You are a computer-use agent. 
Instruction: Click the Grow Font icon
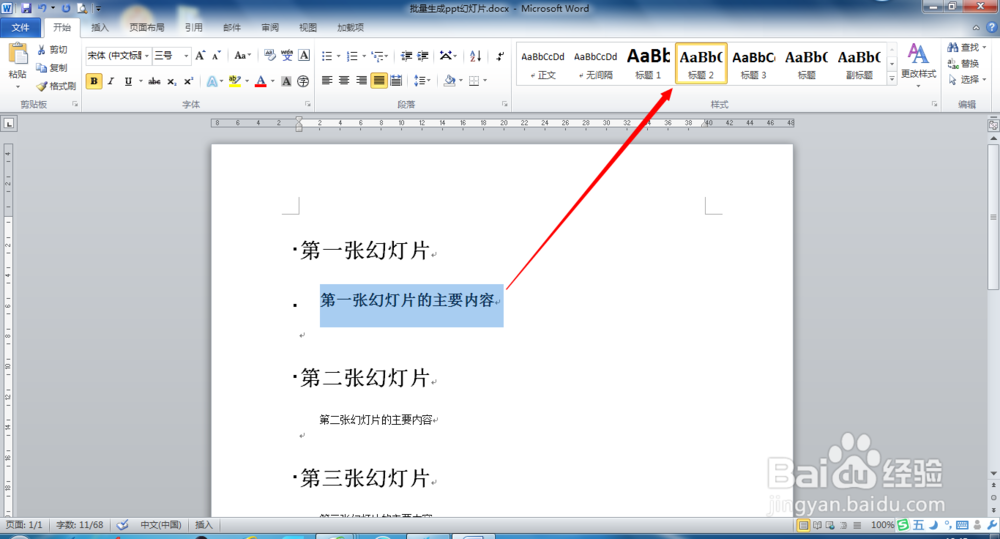[200, 55]
